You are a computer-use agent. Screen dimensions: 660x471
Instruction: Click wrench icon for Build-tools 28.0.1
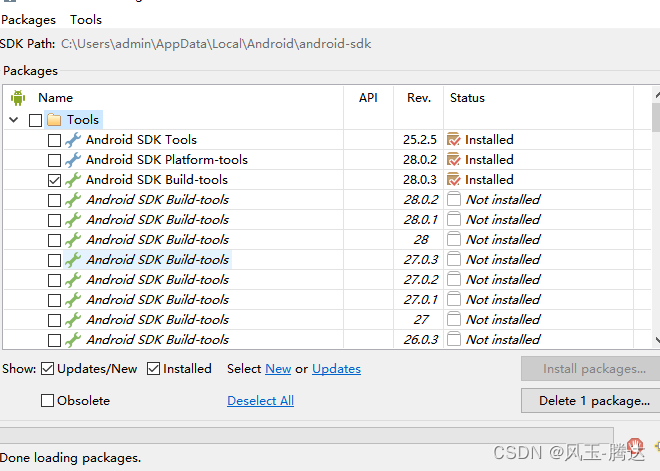click(x=73, y=220)
